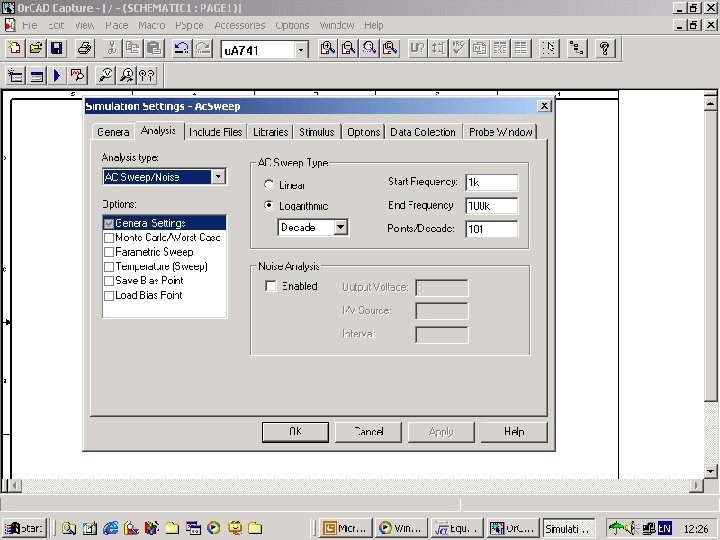Click the vertical scrollbar down arrow
The width and height of the screenshot is (720, 540).
[x=711, y=471]
